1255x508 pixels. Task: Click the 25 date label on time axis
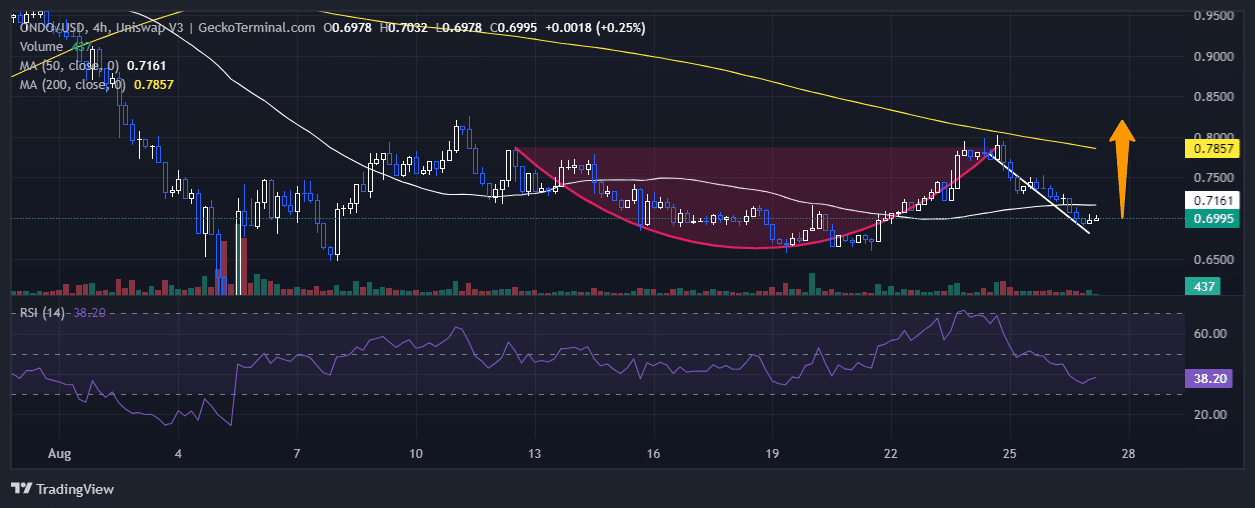click(x=1010, y=453)
